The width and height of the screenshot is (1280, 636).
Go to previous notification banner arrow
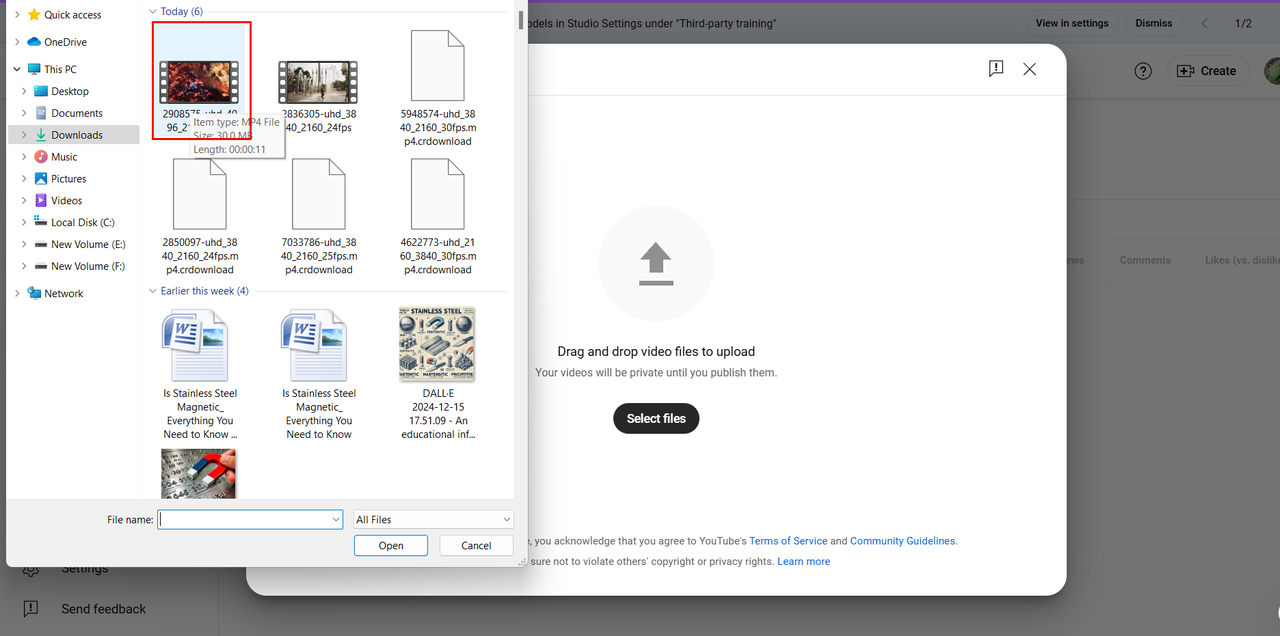click(1205, 23)
